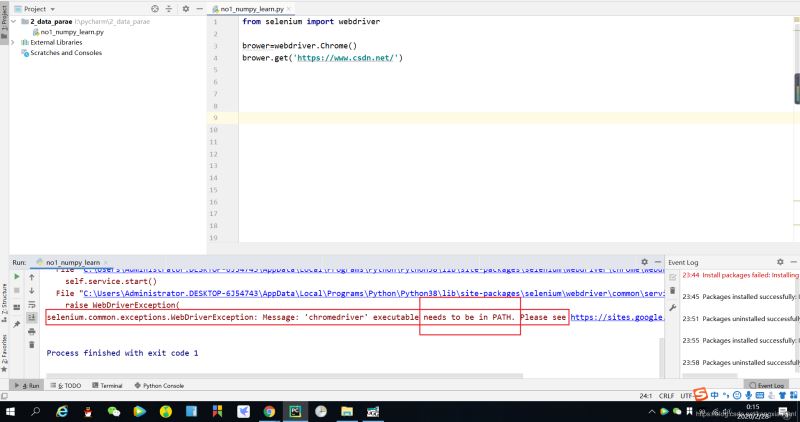Open the Event Log bottom tab

tap(766, 386)
